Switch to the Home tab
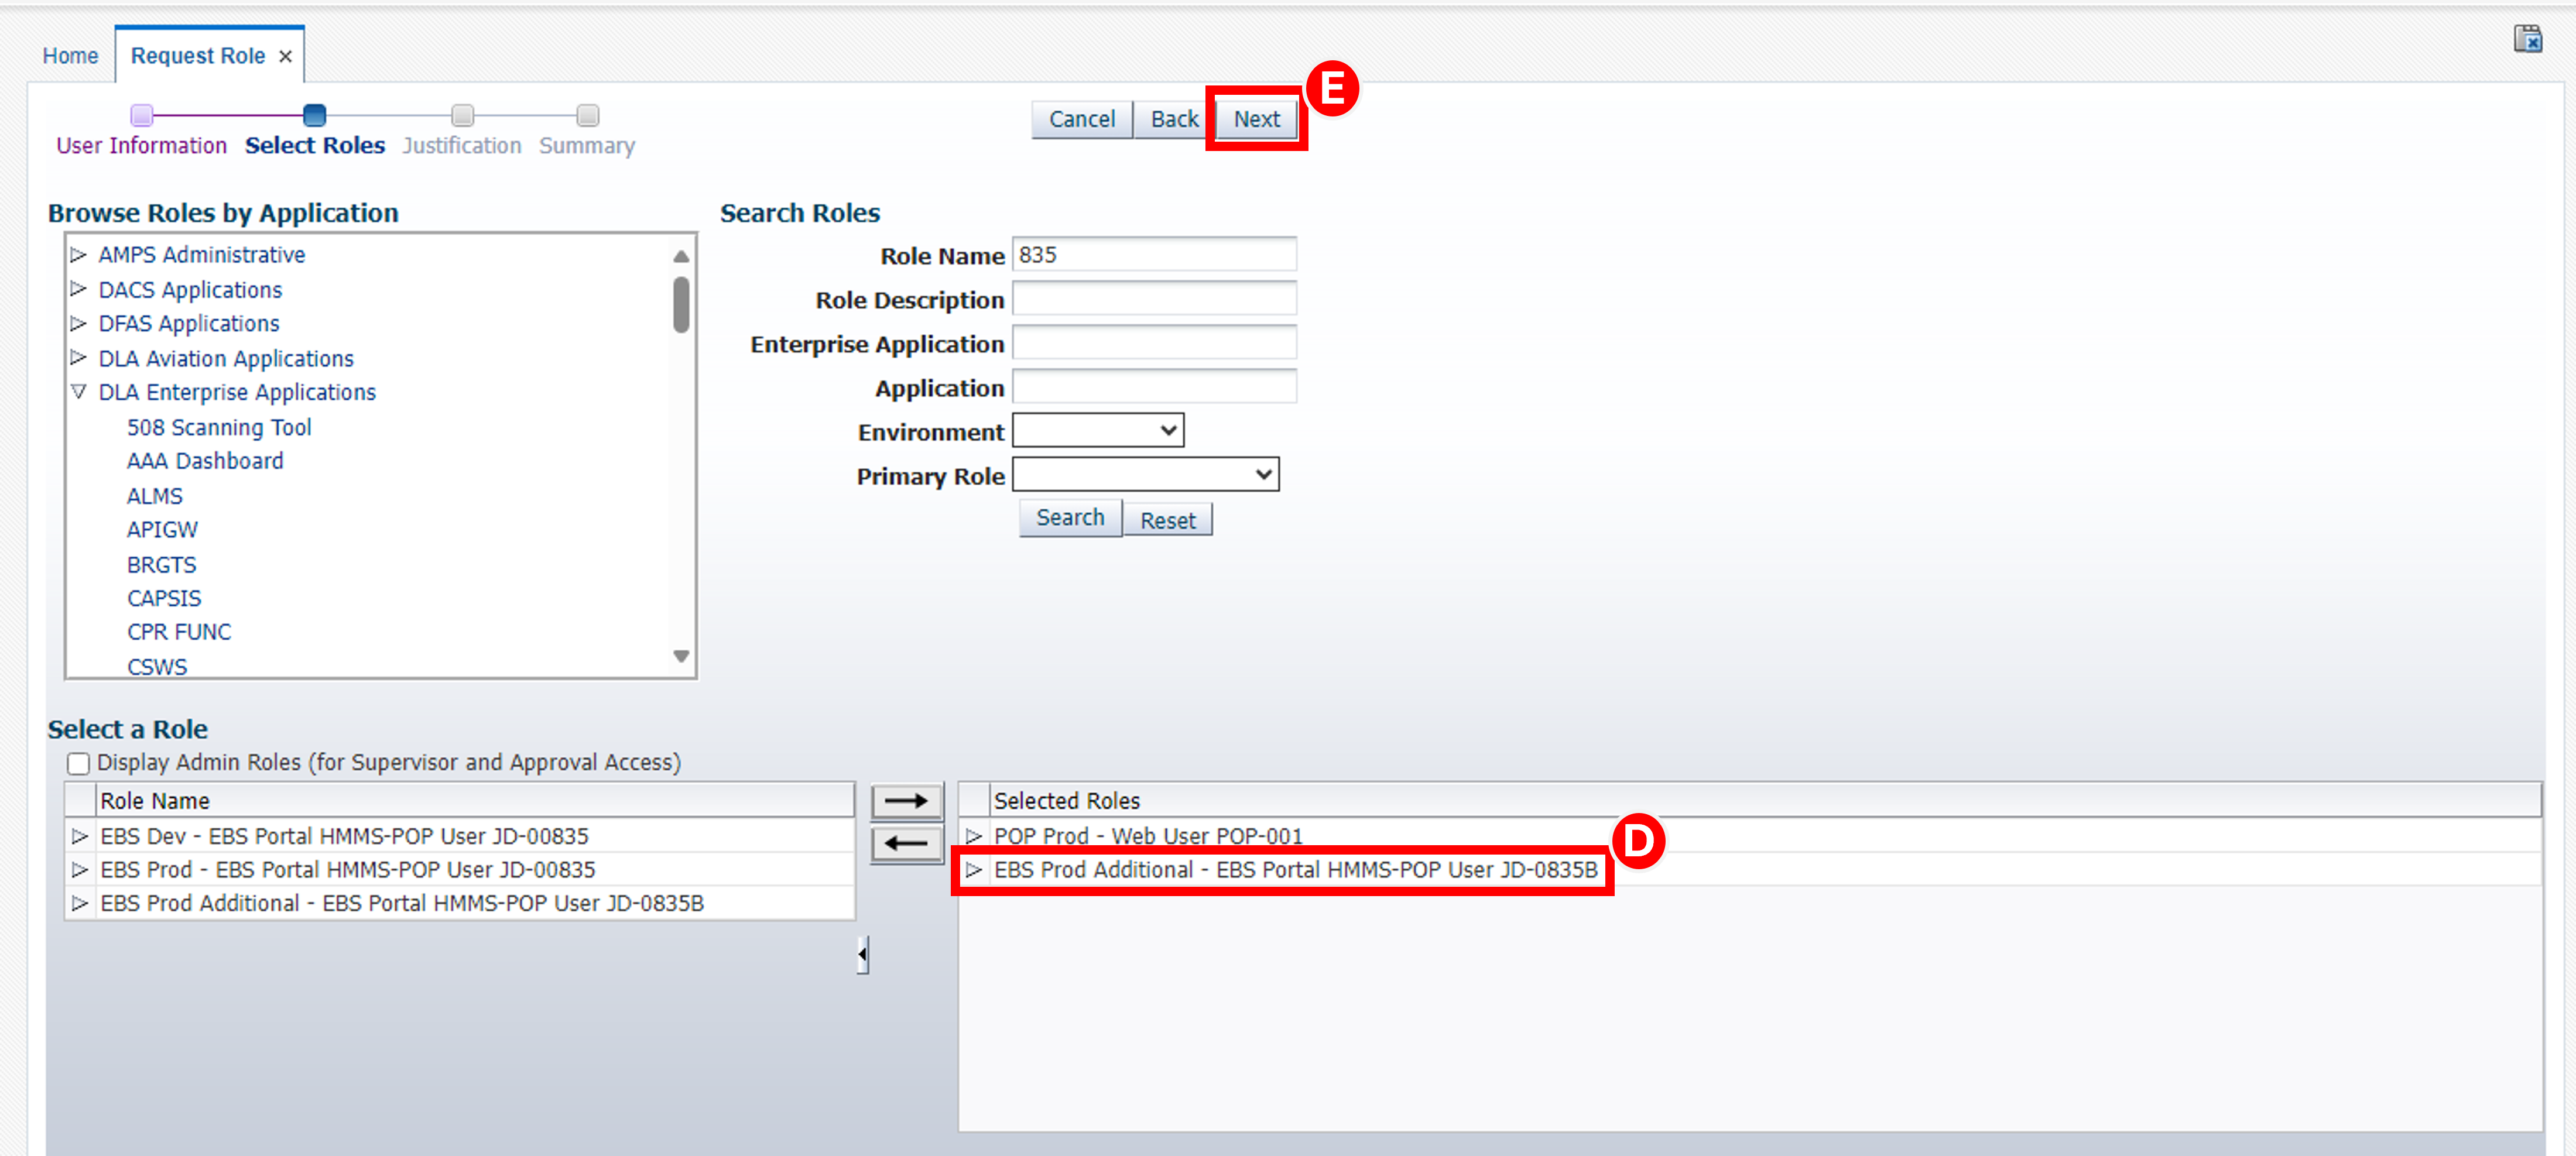 70,57
